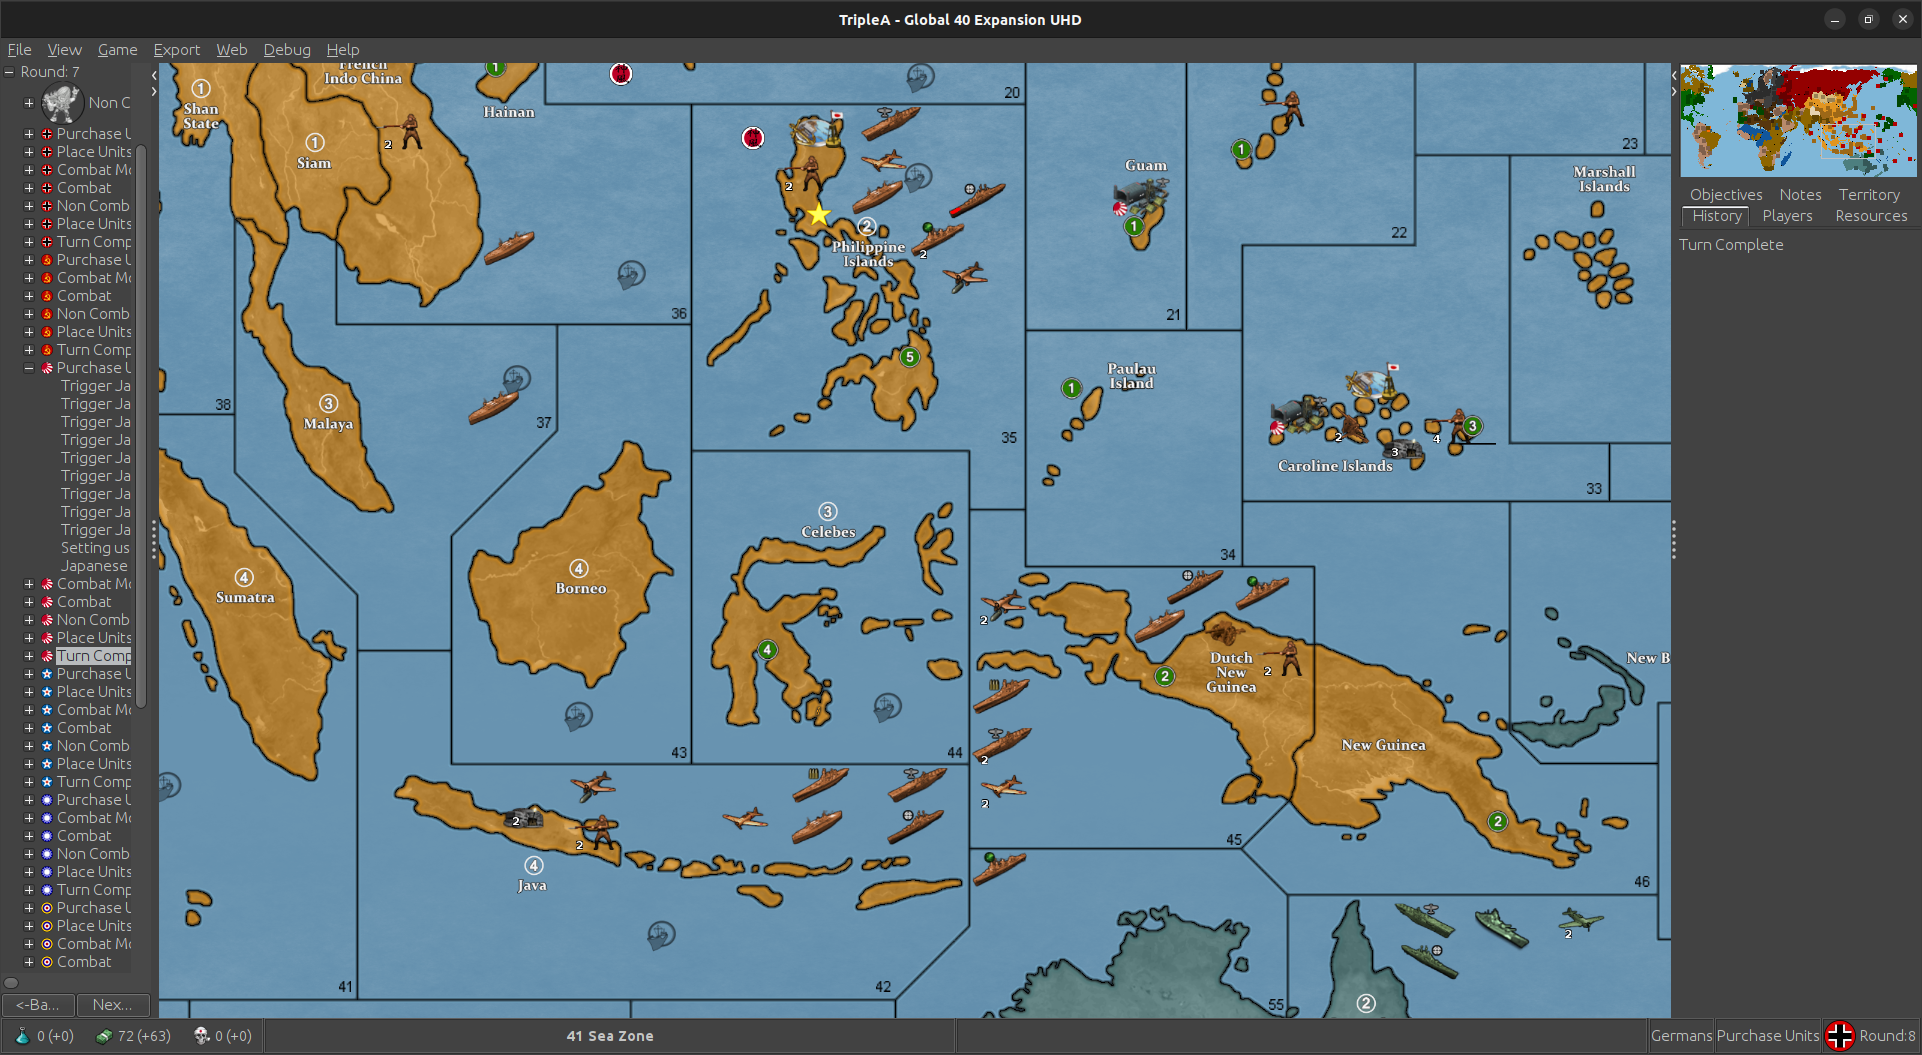Viewport: 1922px width, 1055px height.
Task: Open the Game menu
Action: click(x=117, y=49)
